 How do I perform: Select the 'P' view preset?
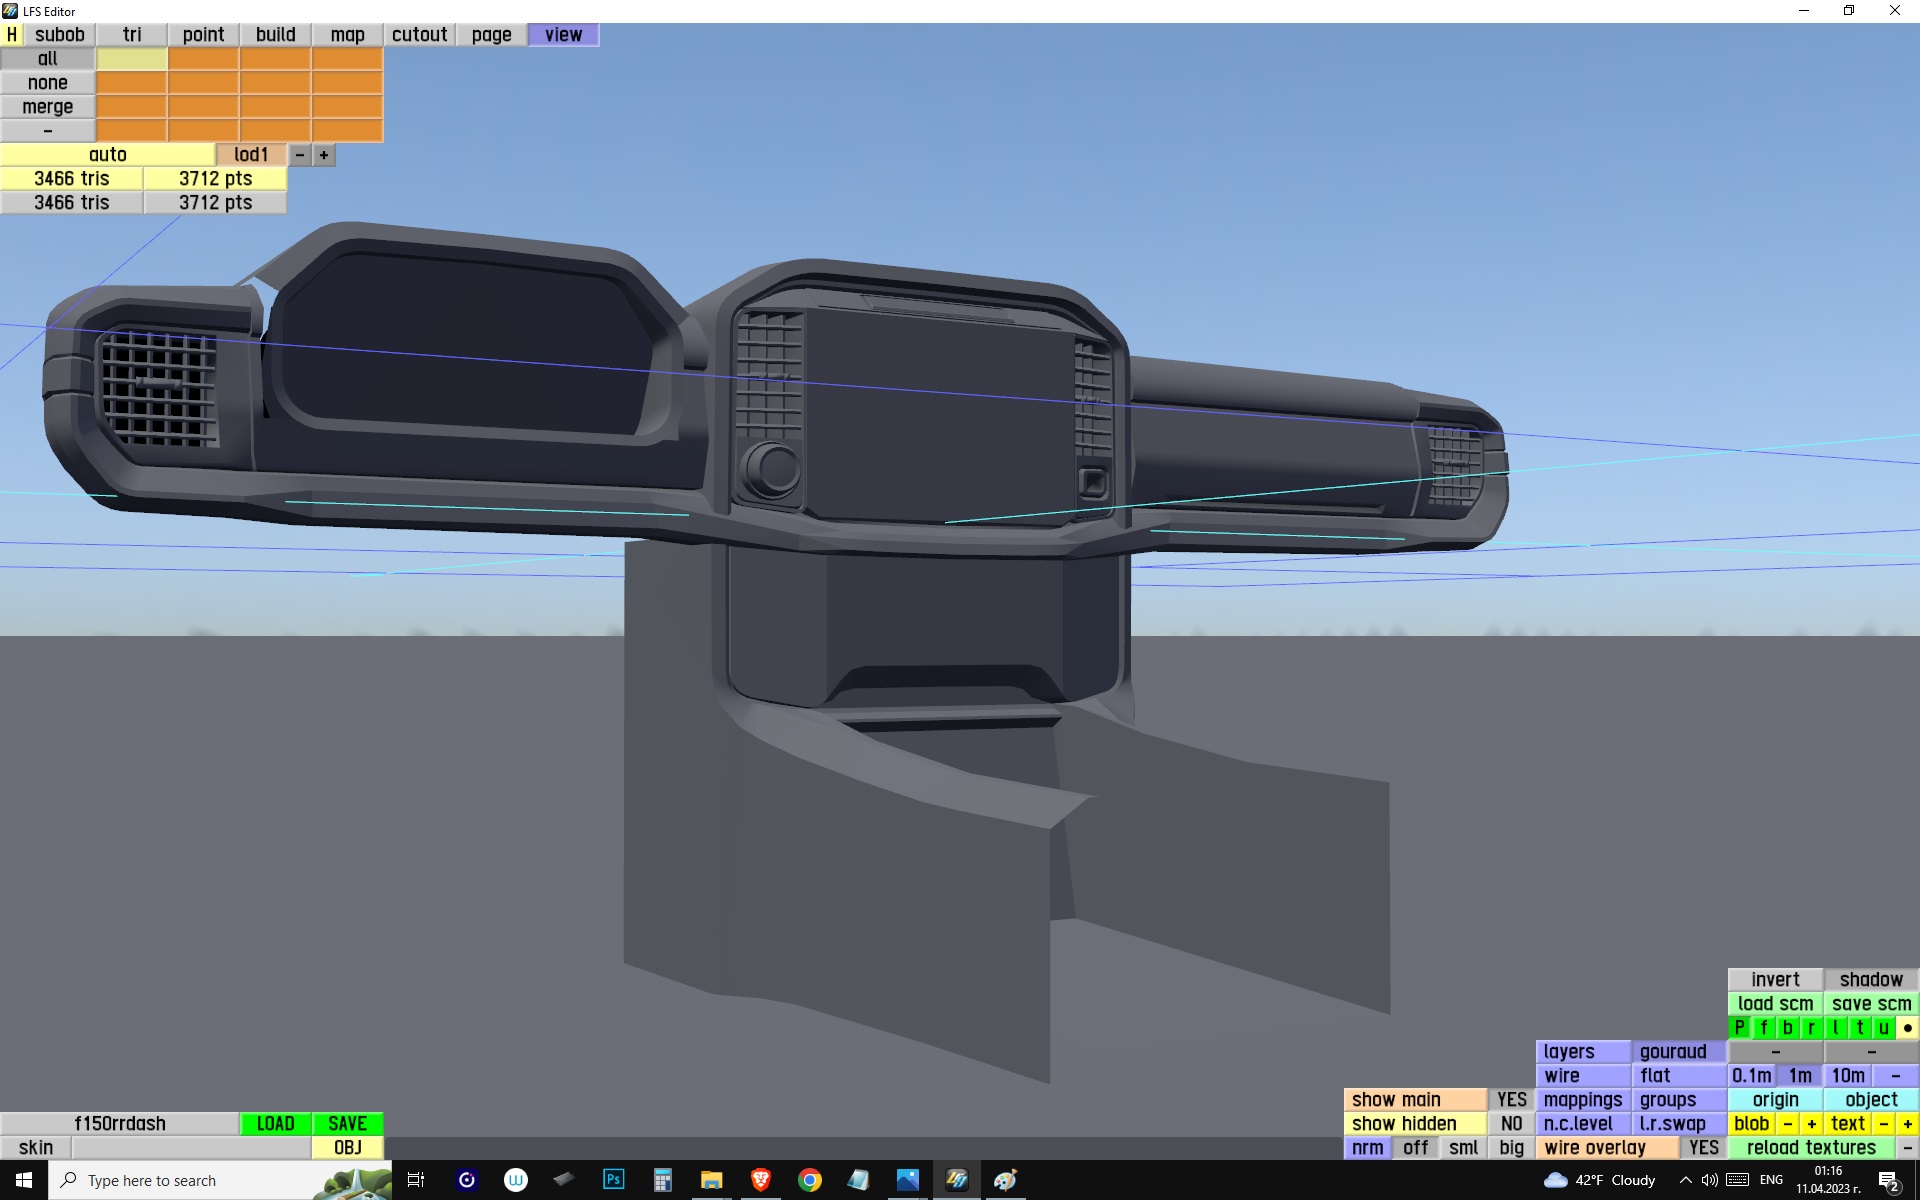(x=1740, y=1028)
